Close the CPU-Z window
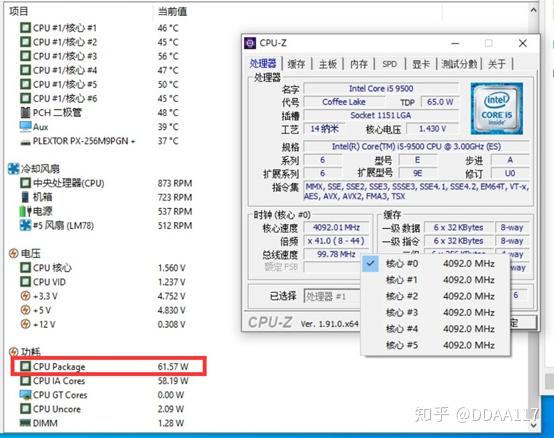554x438 pixels. point(523,43)
